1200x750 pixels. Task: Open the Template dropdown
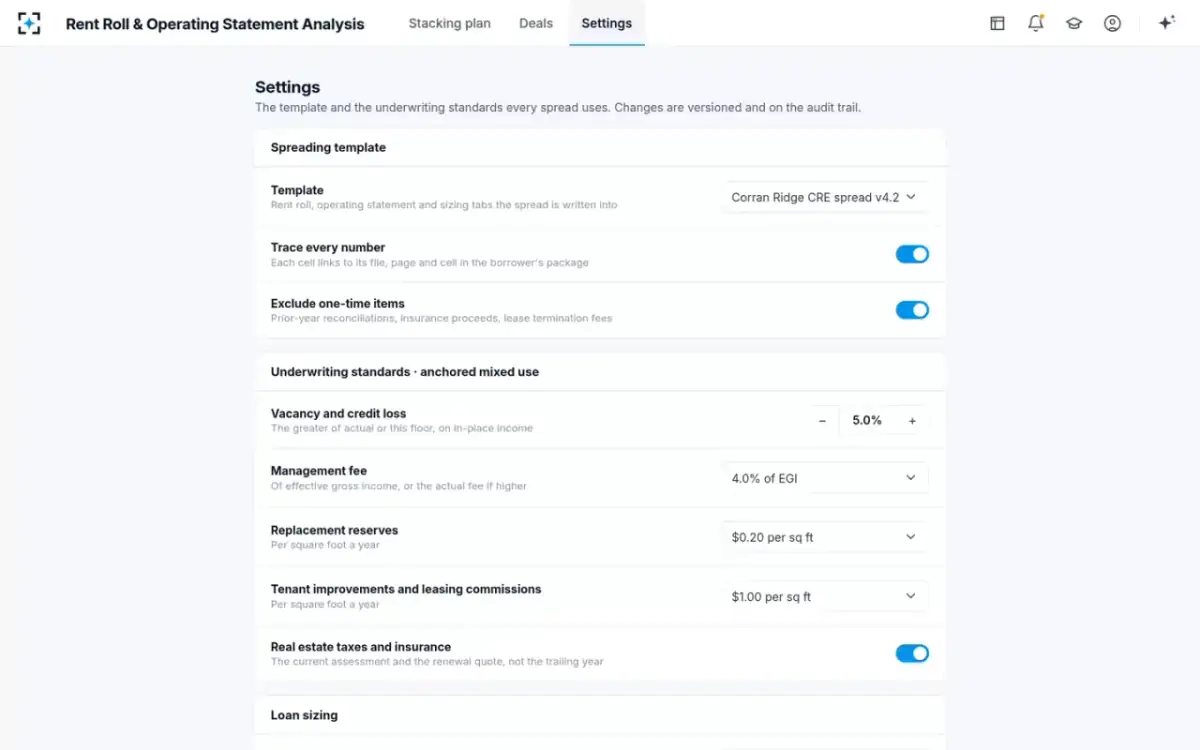pos(824,197)
